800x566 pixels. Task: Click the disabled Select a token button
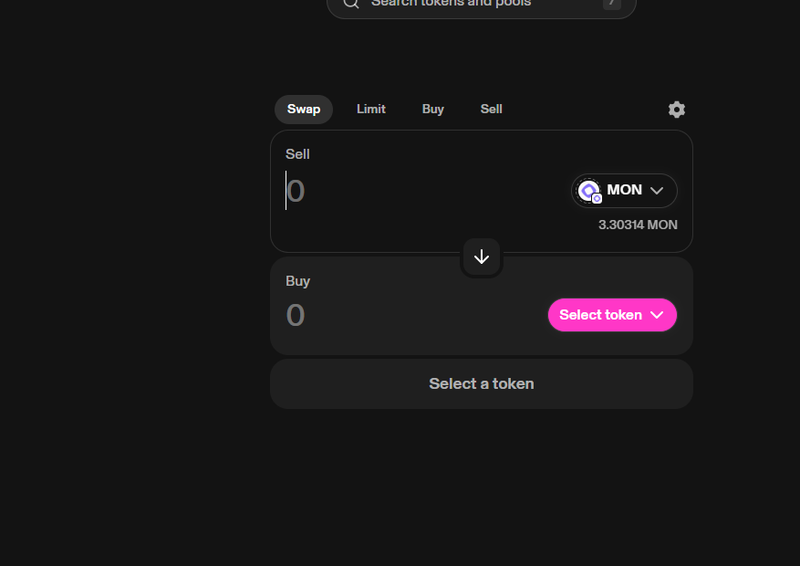pyautogui.click(x=481, y=384)
